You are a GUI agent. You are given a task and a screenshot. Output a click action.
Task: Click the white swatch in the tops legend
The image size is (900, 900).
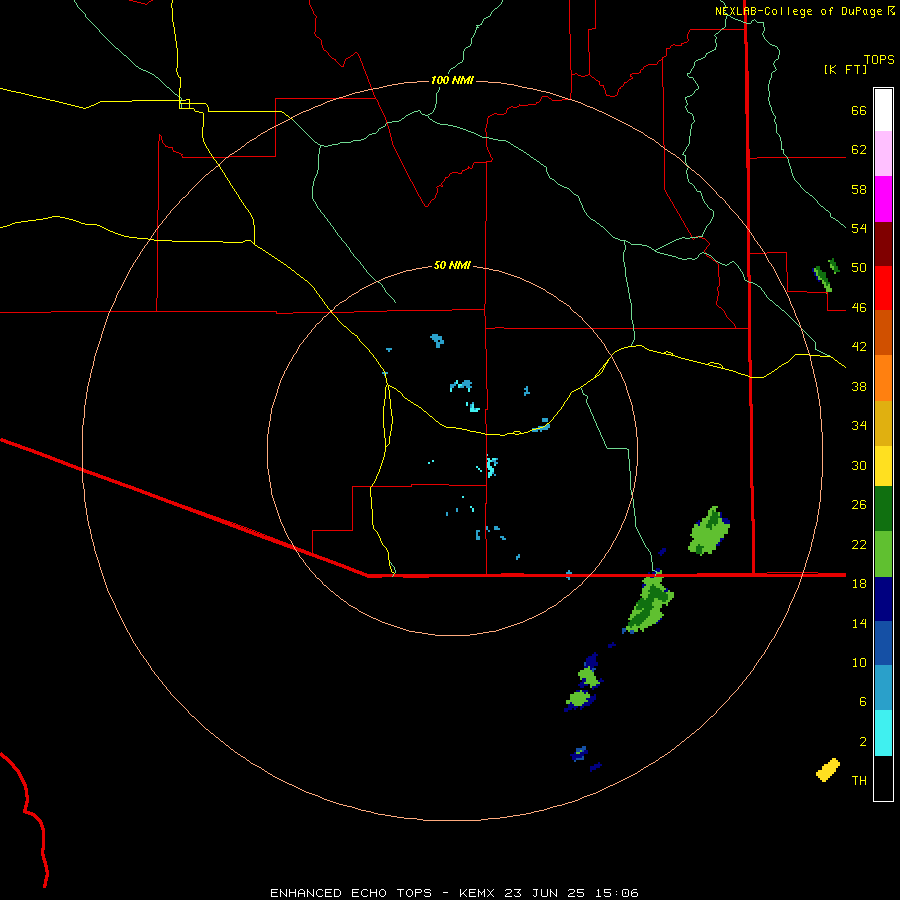[883, 110]
